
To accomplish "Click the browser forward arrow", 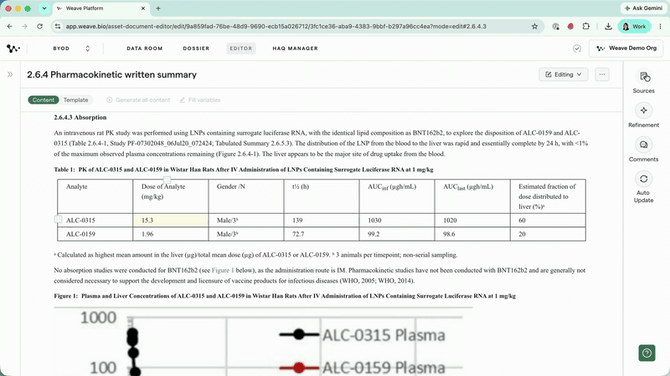I will pyautogui.click(x=24, y=26).
